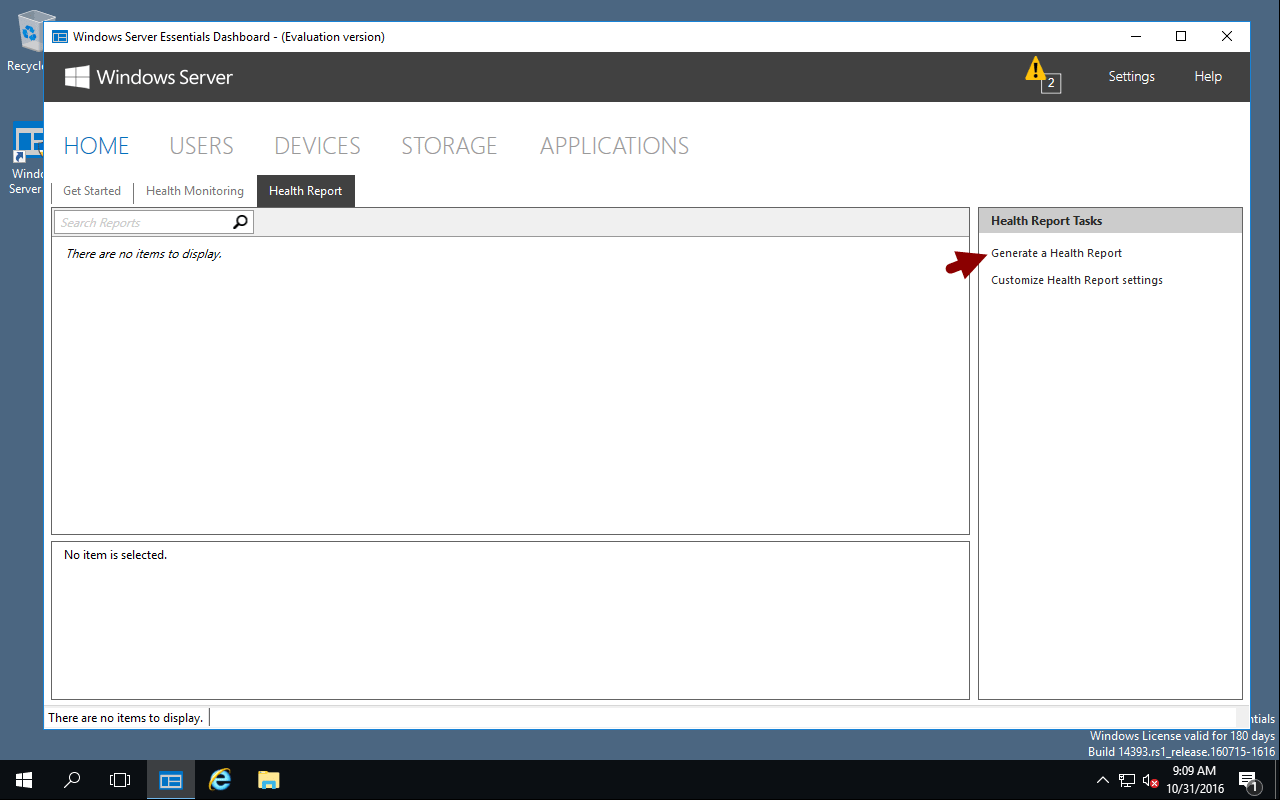Screen dimensions: 1280x800
Task: Open the STORAGE section
Action: [x=449, y=146]
